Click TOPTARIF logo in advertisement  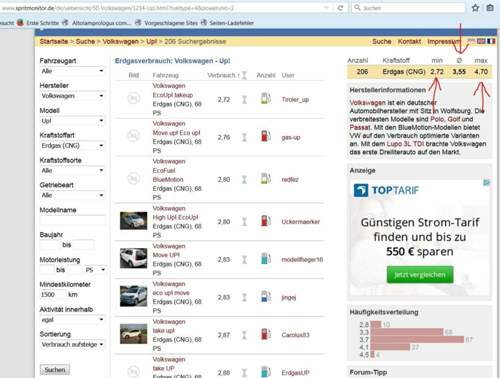click(386, 190)
